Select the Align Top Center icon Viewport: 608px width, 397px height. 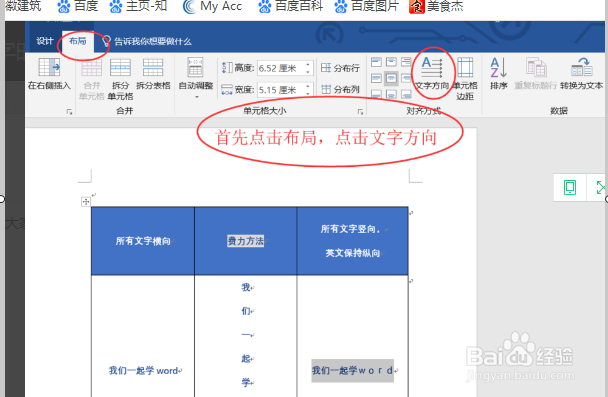(391, 62)
